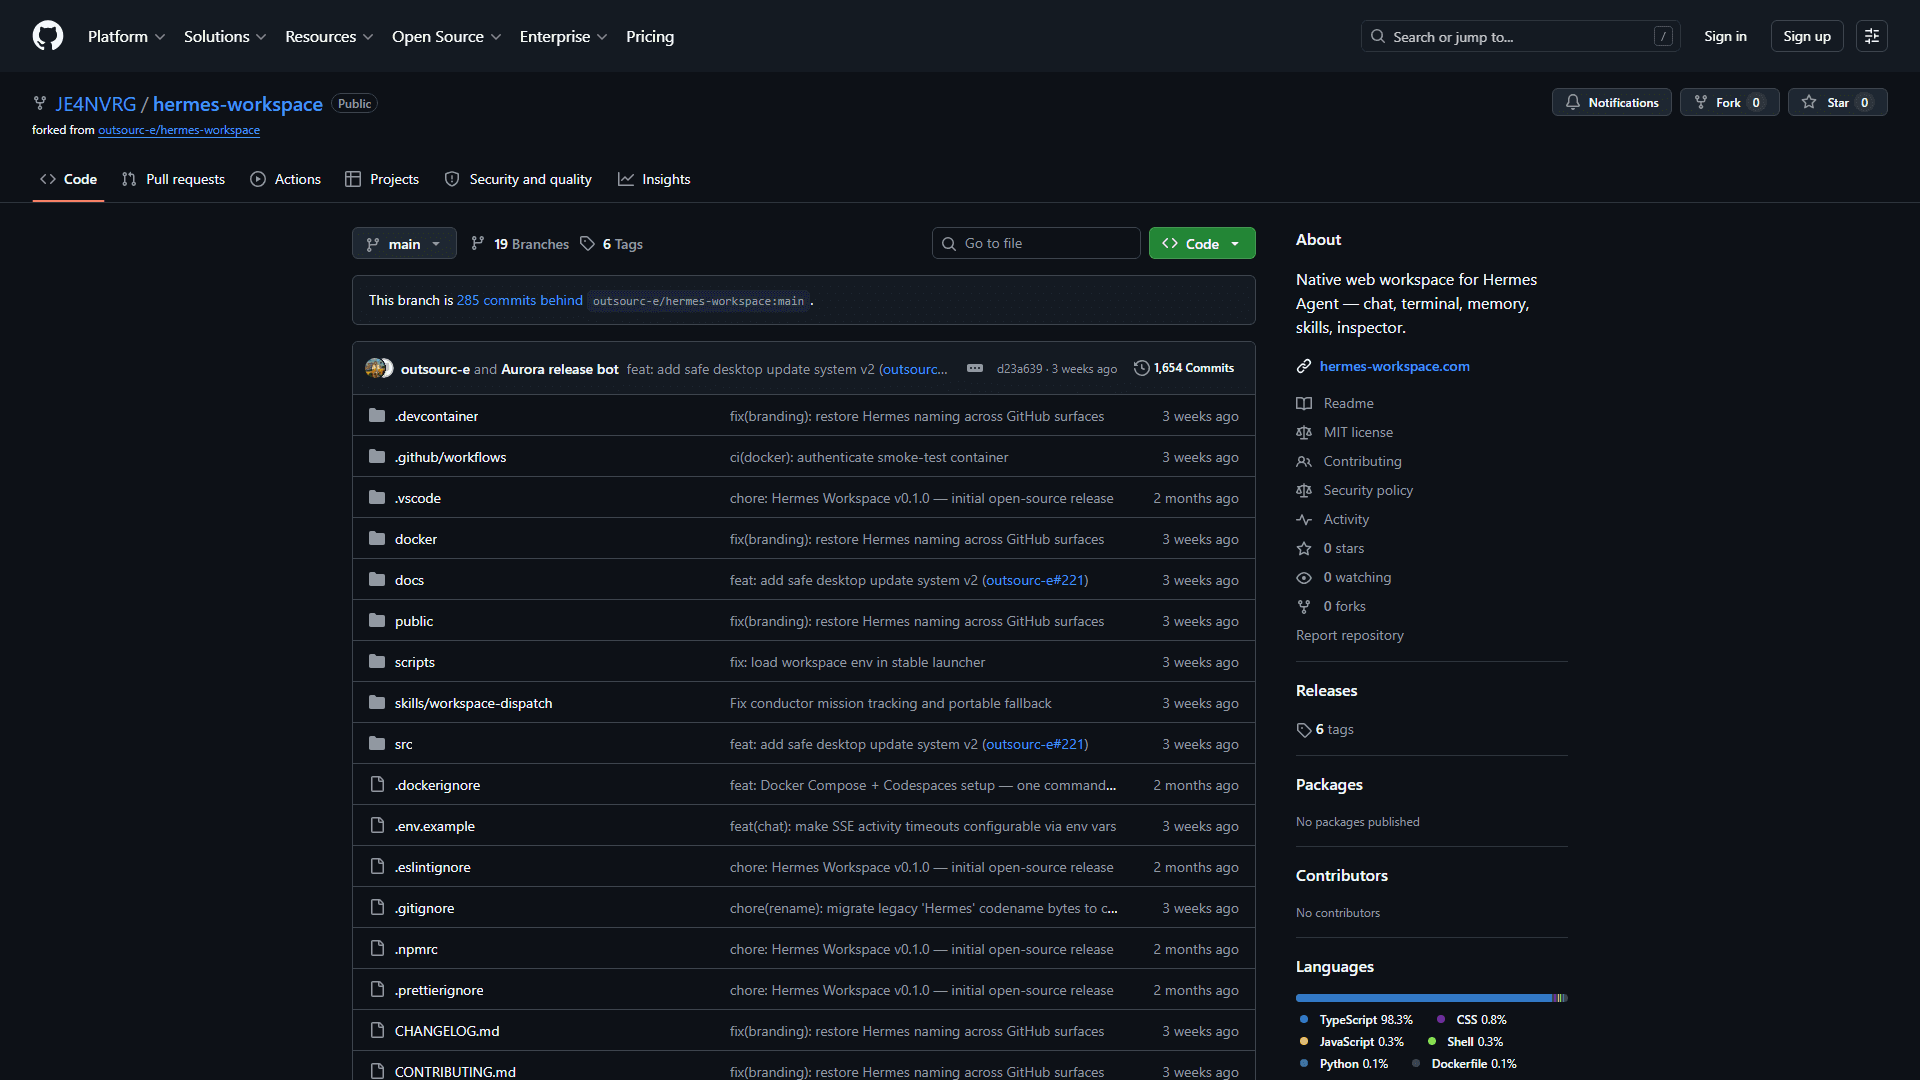Click the Notifications bell button
Image resolution: width=1920 pixels, height=1080 pixels.
point(1611,102)
